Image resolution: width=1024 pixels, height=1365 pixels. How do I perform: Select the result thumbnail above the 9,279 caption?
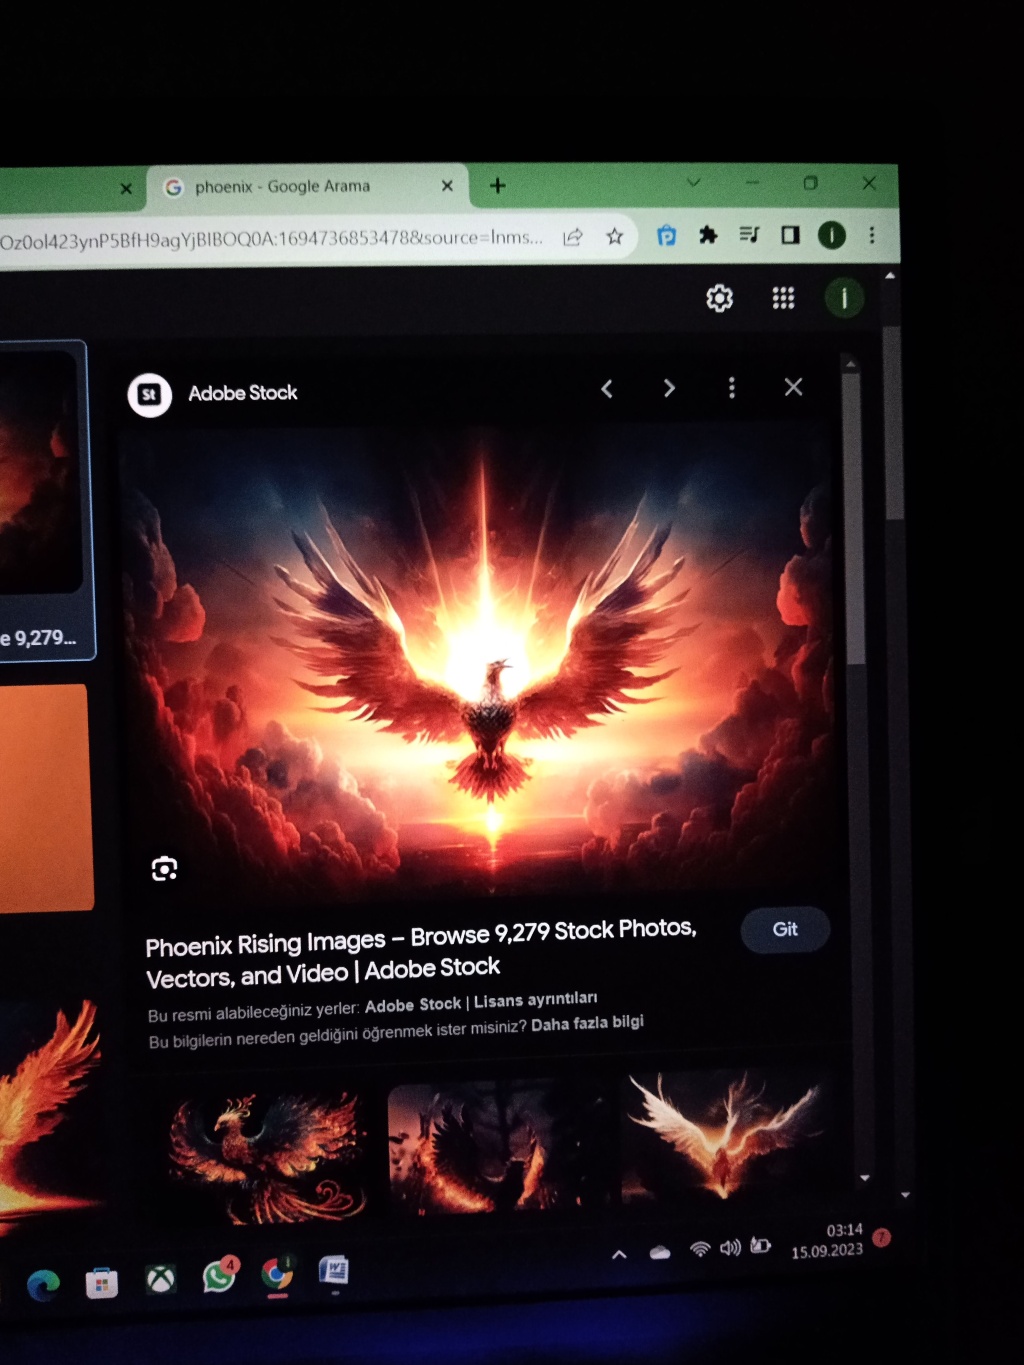pyautogui.click(x=38, y=472)
